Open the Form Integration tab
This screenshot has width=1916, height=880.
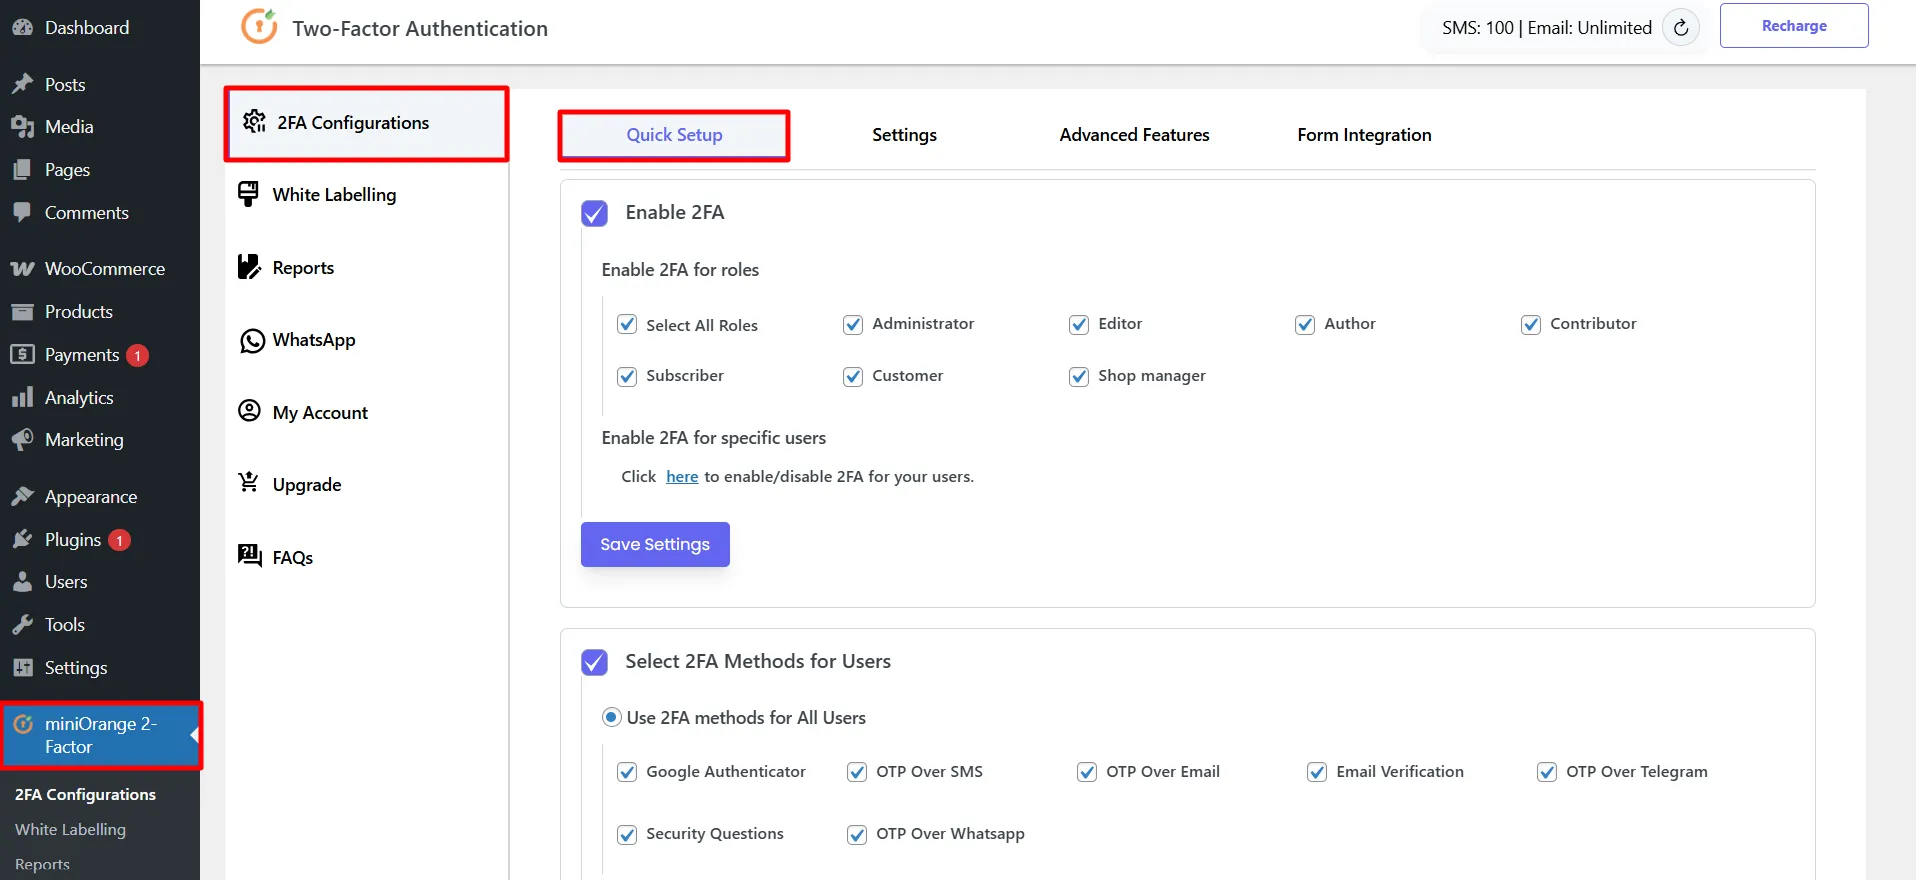(1364, 135)
